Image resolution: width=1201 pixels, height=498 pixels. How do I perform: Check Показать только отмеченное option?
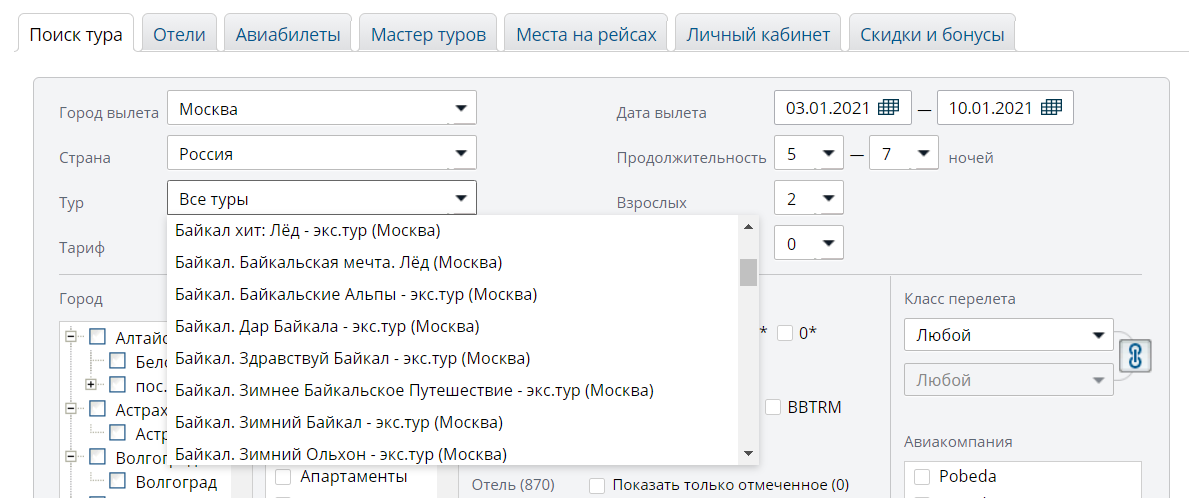[x=597, y=486]
